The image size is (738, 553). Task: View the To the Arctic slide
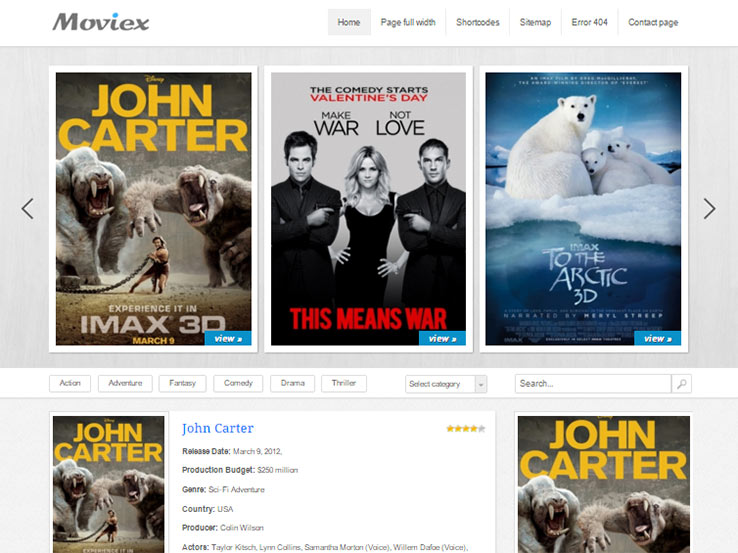tap(658, 338)
